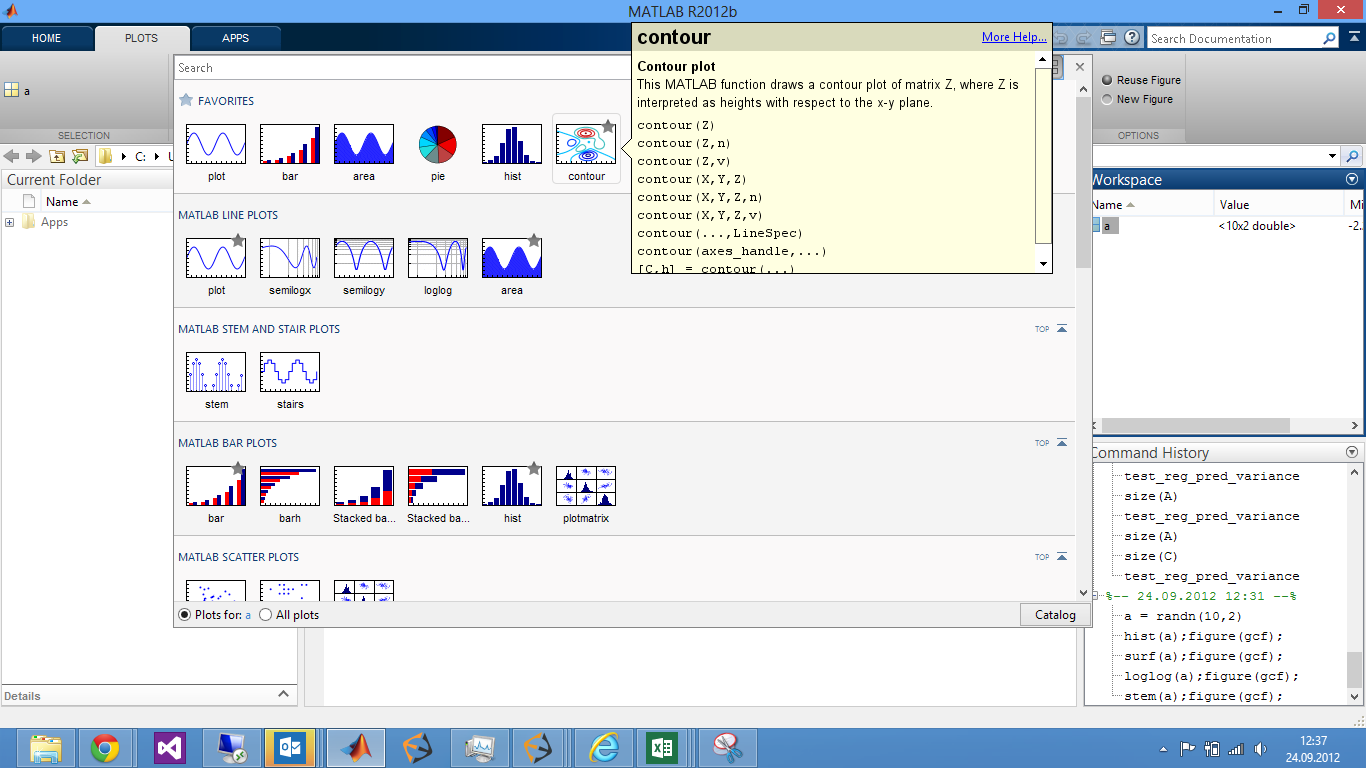1366x768 pixels.
Task: Select the plotmatrix plot icon
Action: click(x=585, y=486)
